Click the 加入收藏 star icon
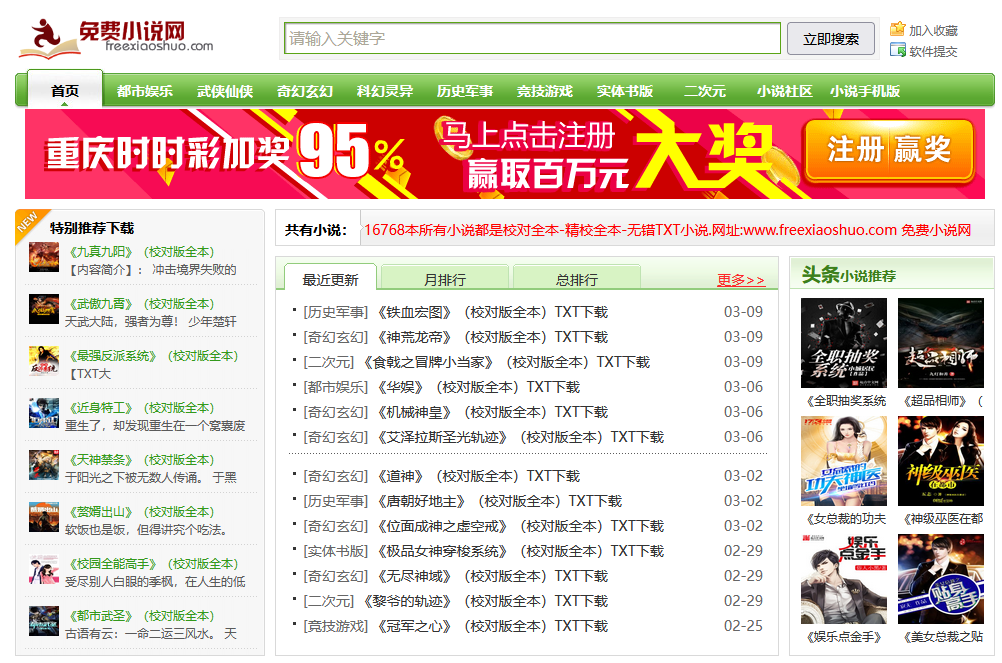Image resolution: width=1002 pixels, height=663 pixels. tap(898, 30)
